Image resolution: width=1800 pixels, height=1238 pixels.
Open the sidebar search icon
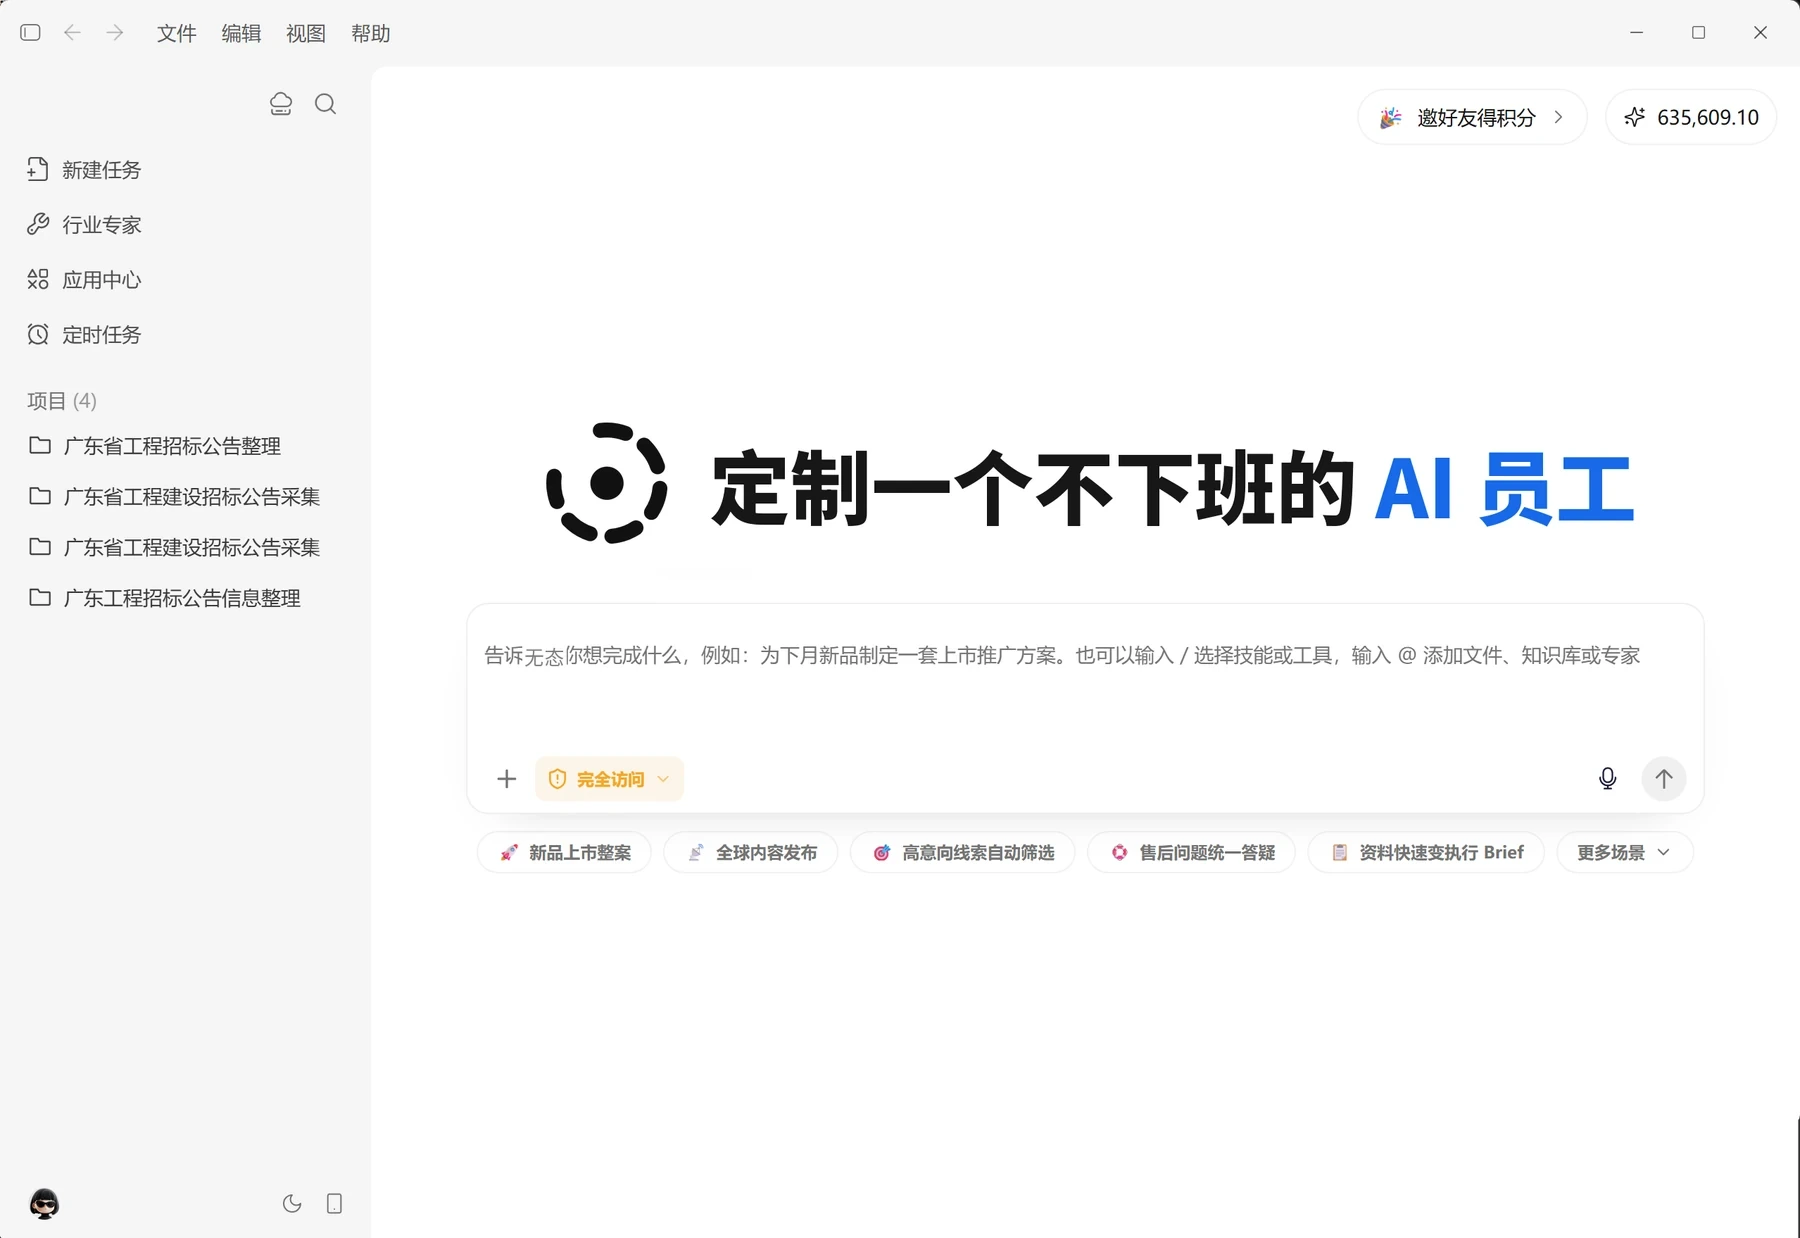(325, 104)
